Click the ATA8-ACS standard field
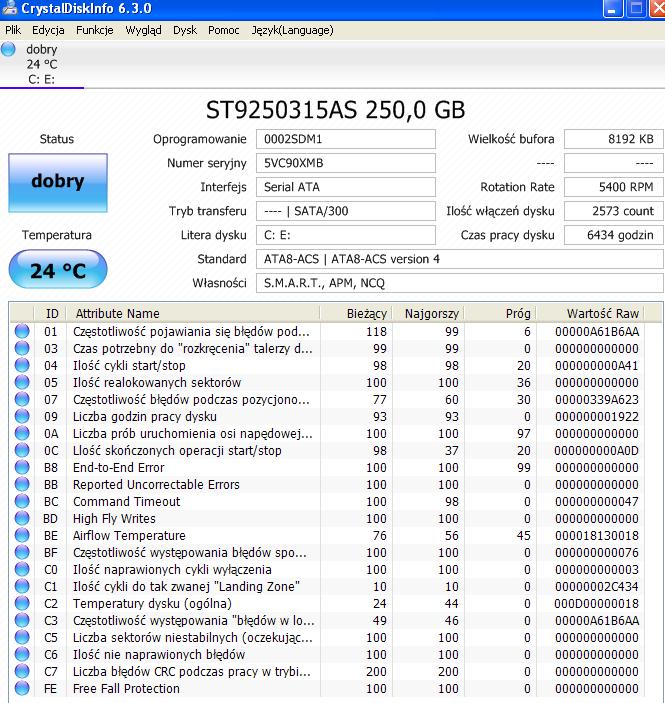Screen dimensions: 665x703 point(460,259)
